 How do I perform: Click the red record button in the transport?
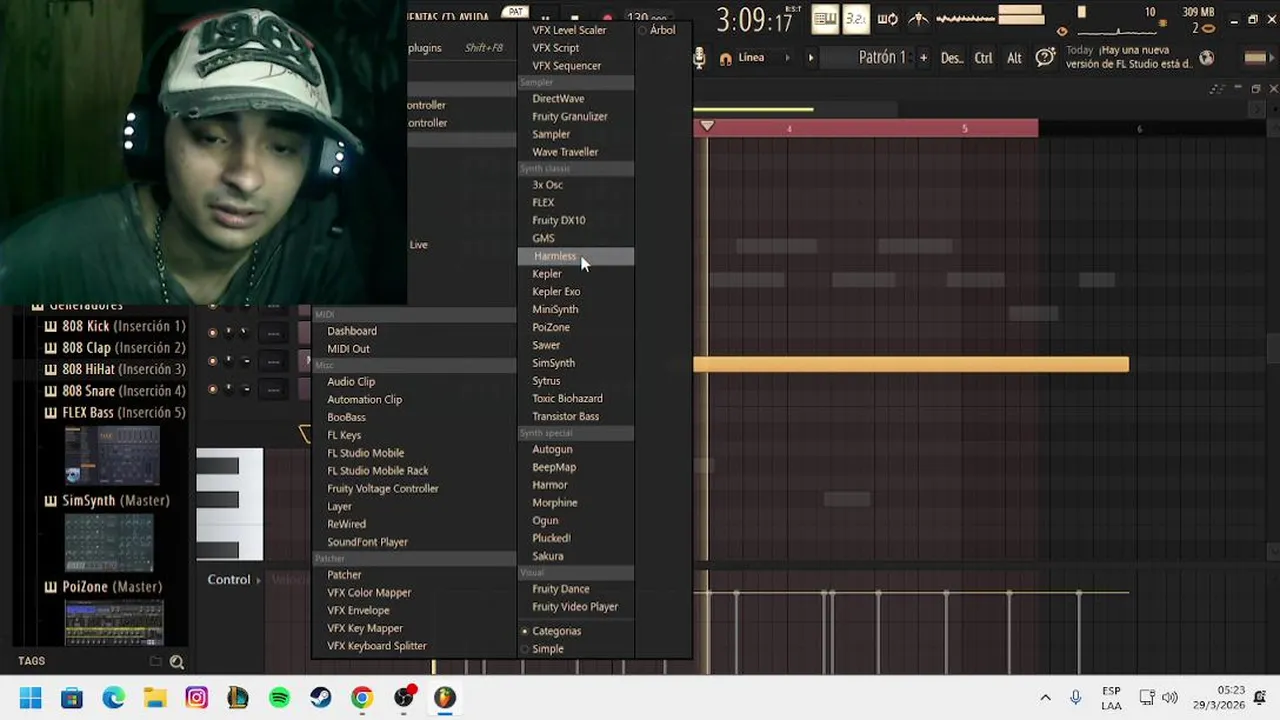pyautogui.click(x=607, y=18)
